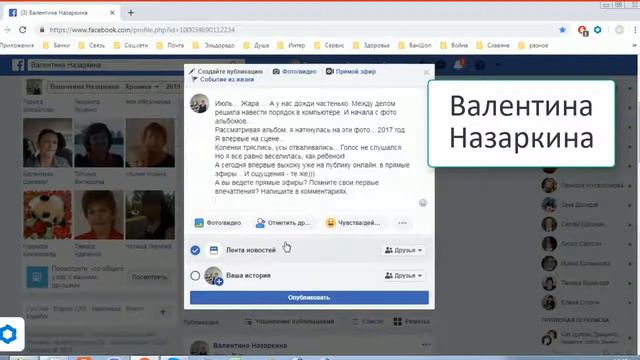This screenshot has height=360, width=640.
Task: Switch to Прямой эфир tab
Action: tap(351, 71)
